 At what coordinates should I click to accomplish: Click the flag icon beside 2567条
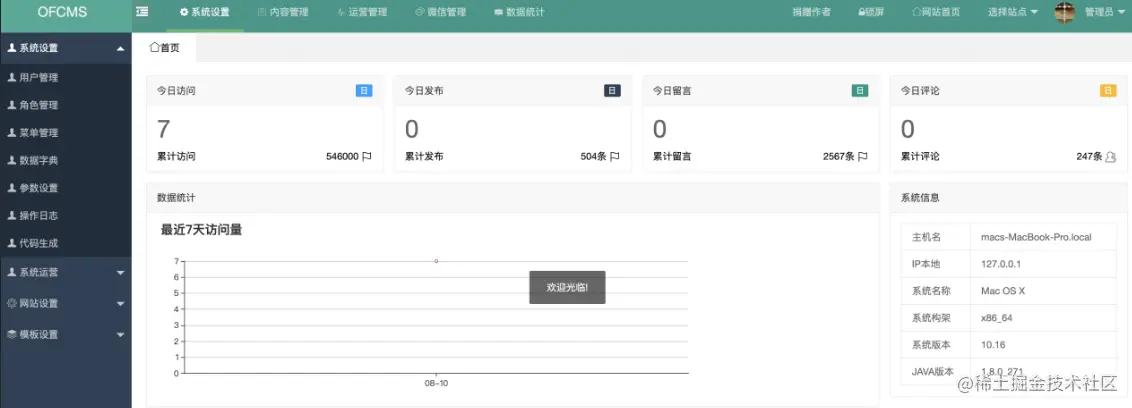click(863, 156)
